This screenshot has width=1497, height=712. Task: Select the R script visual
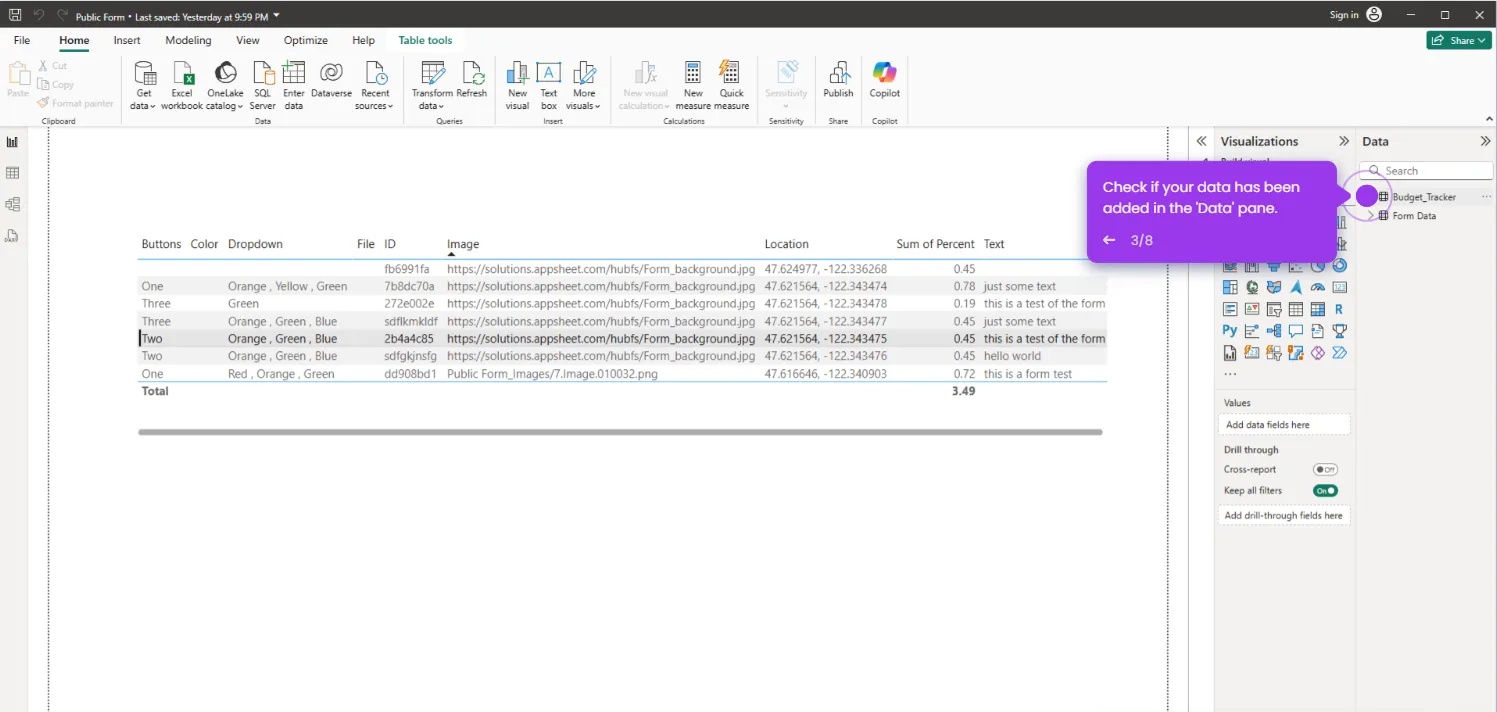[x=1339, y=309]
